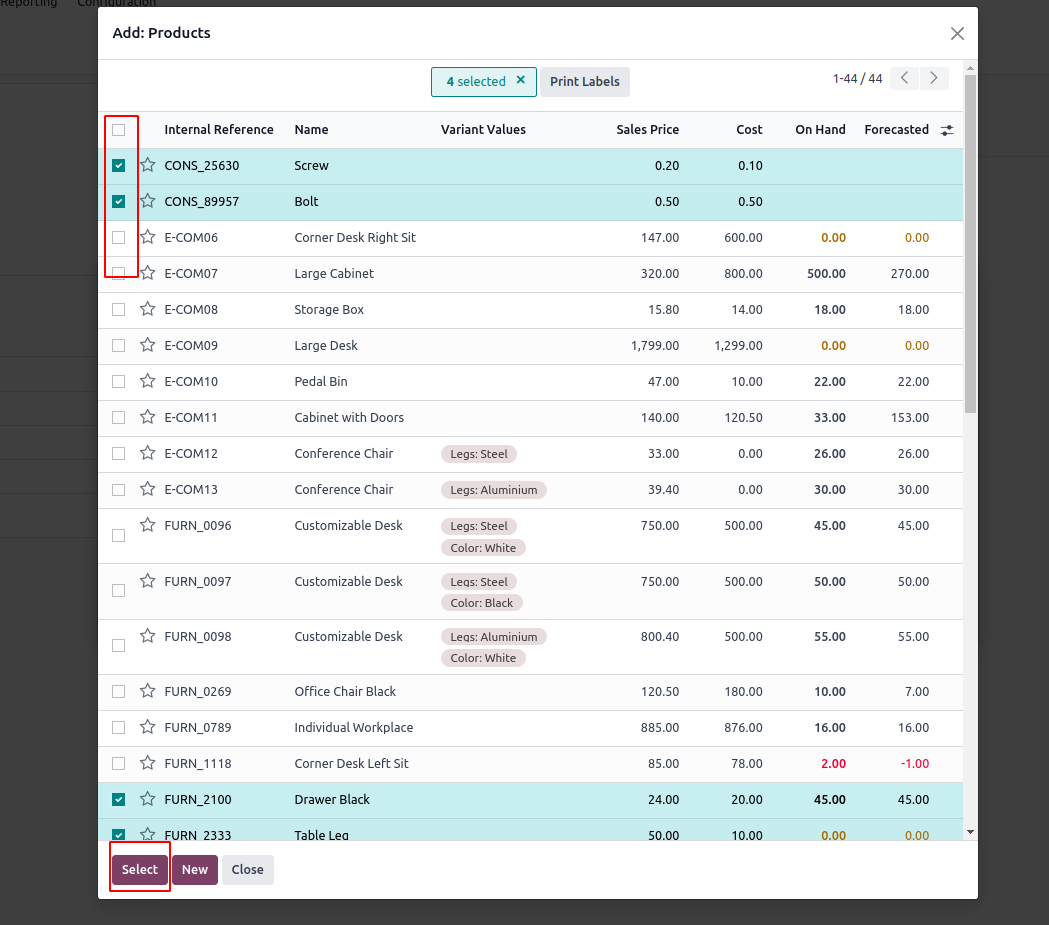
Task: Toggle the Drawer Black favorite star
Action: point(148,799)
